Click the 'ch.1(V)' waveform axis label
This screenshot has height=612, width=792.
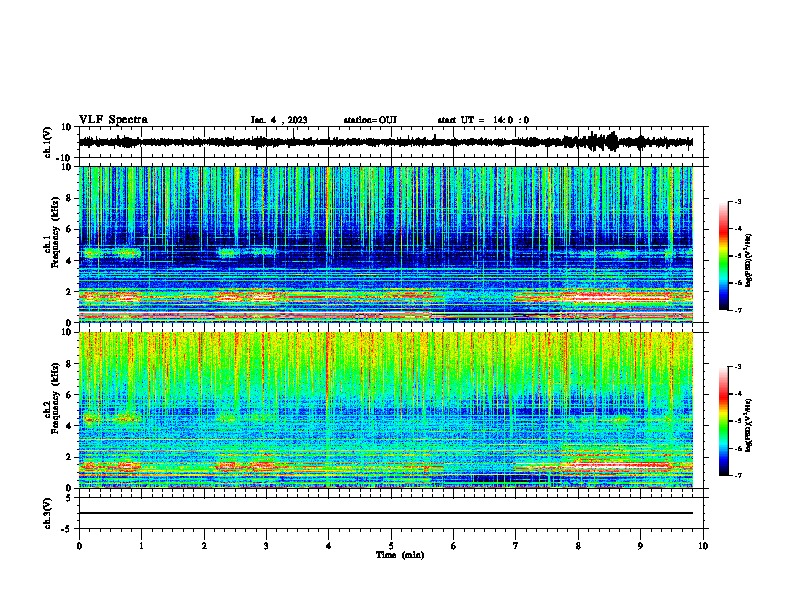[x=48, y=142]
